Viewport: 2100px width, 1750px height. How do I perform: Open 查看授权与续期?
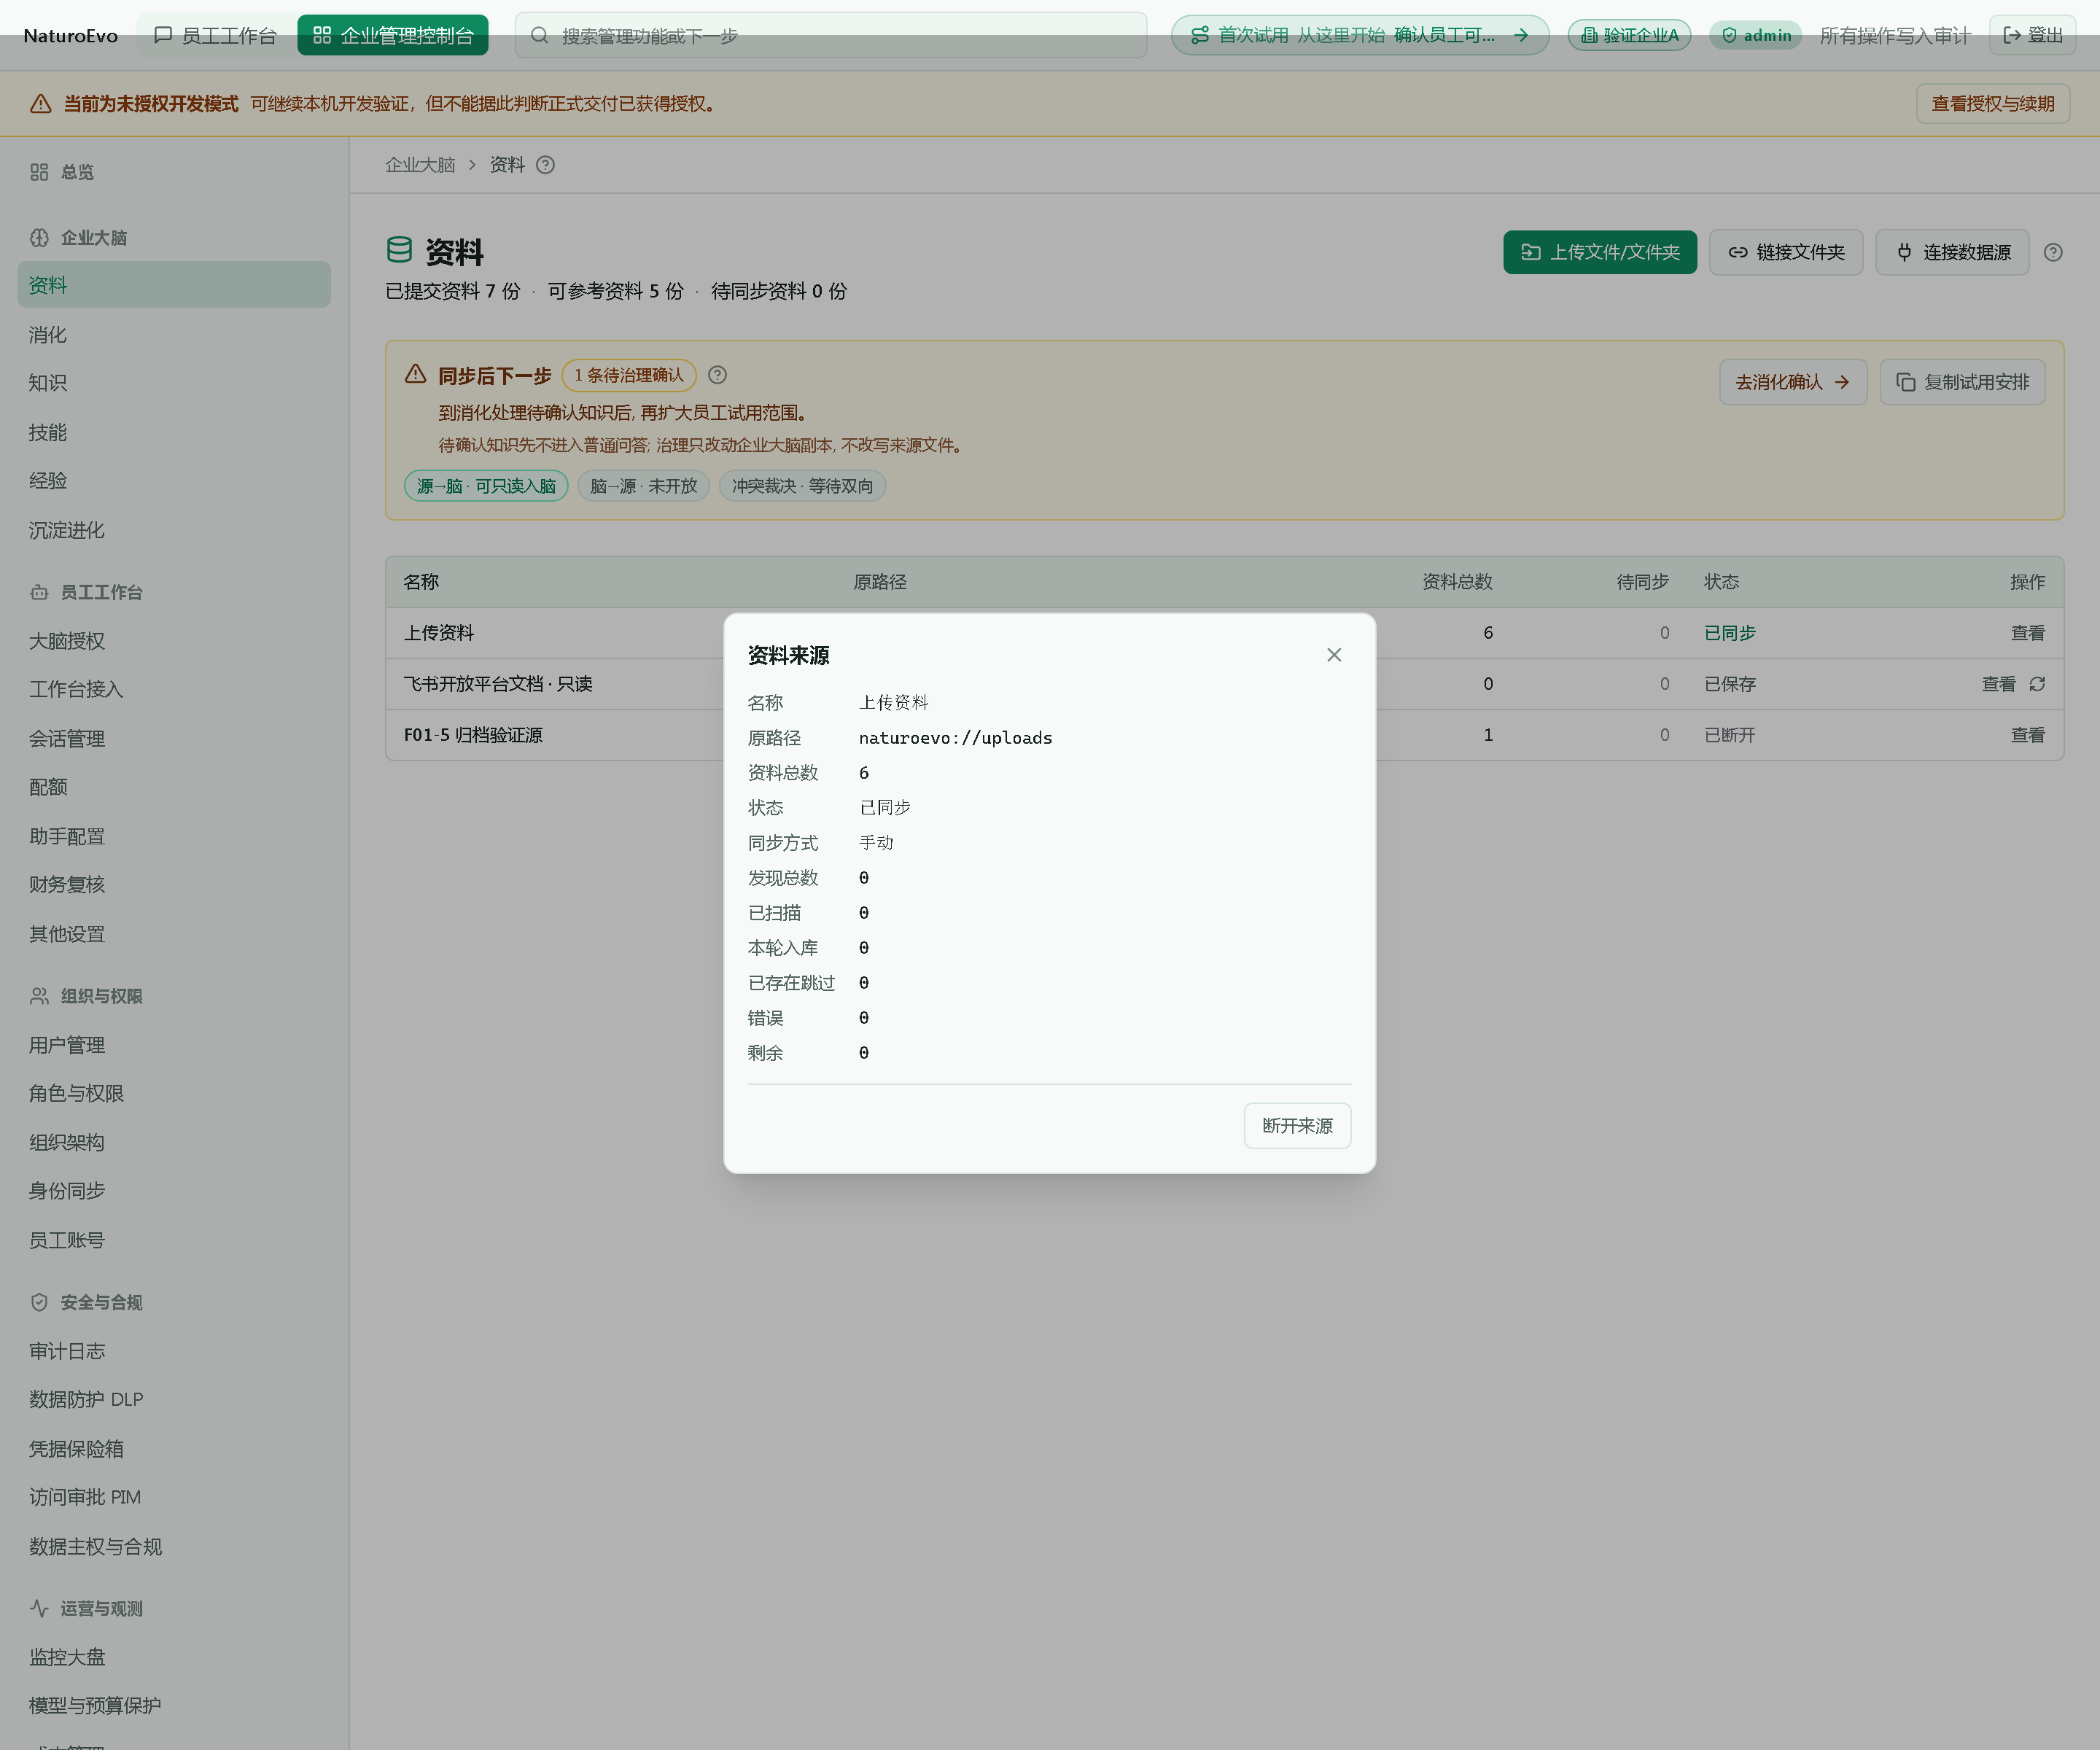pos(1992,104)
